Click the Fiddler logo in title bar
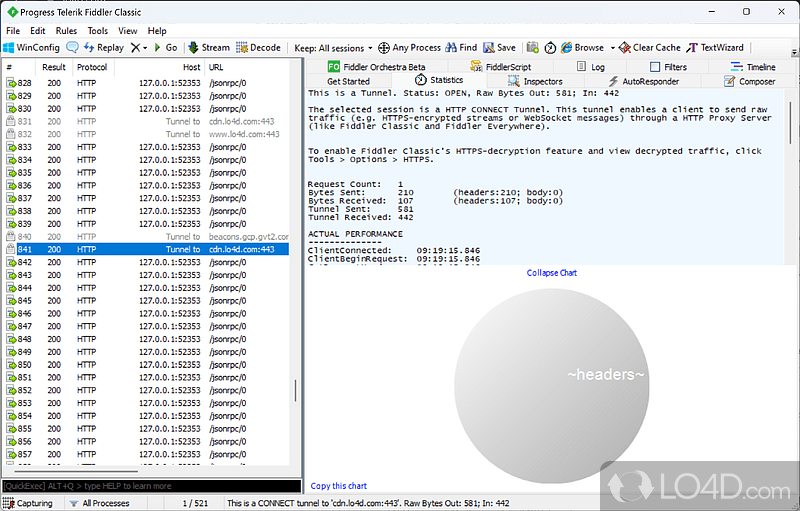Viewport: 800px width, 511px height. 12,12
